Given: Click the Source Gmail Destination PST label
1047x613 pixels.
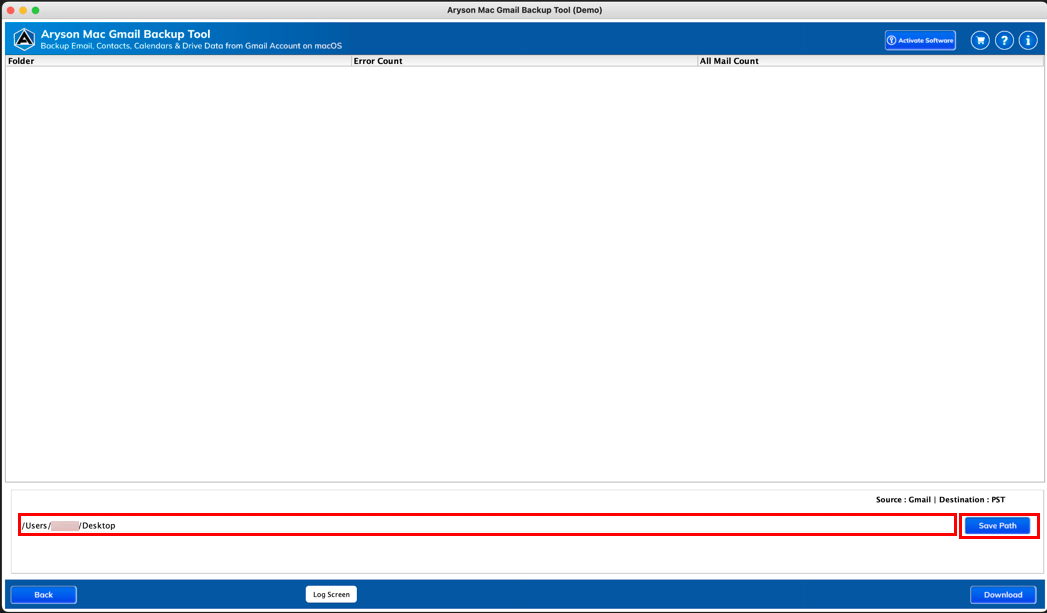Looking at the screenshot, I should tap(940, 499).
